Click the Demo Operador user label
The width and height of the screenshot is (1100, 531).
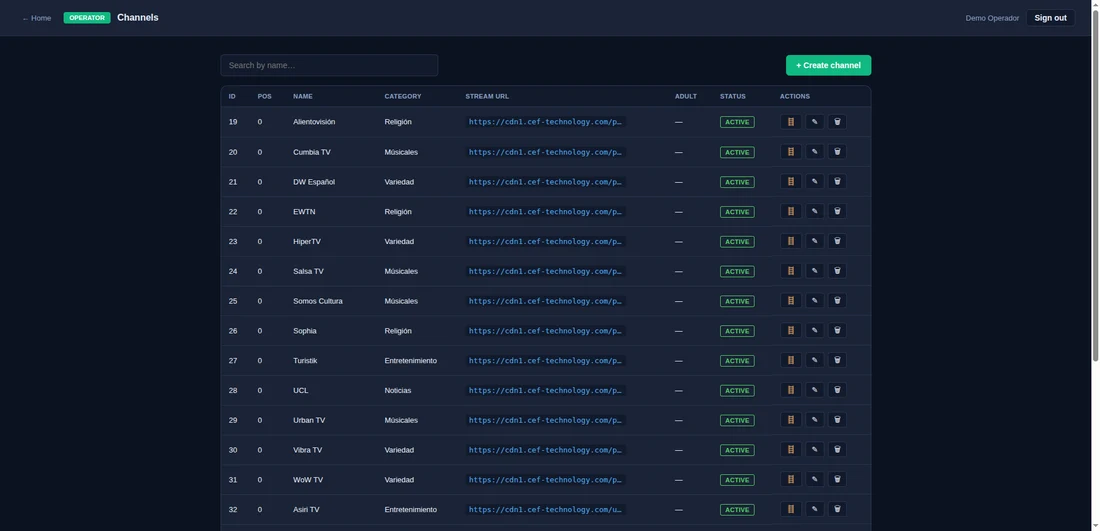click(x=992, y=18)
